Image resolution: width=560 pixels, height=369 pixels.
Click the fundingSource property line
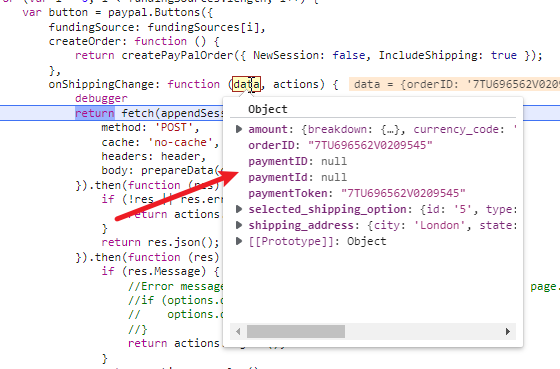pyautogui.click(x=157, y=28)
